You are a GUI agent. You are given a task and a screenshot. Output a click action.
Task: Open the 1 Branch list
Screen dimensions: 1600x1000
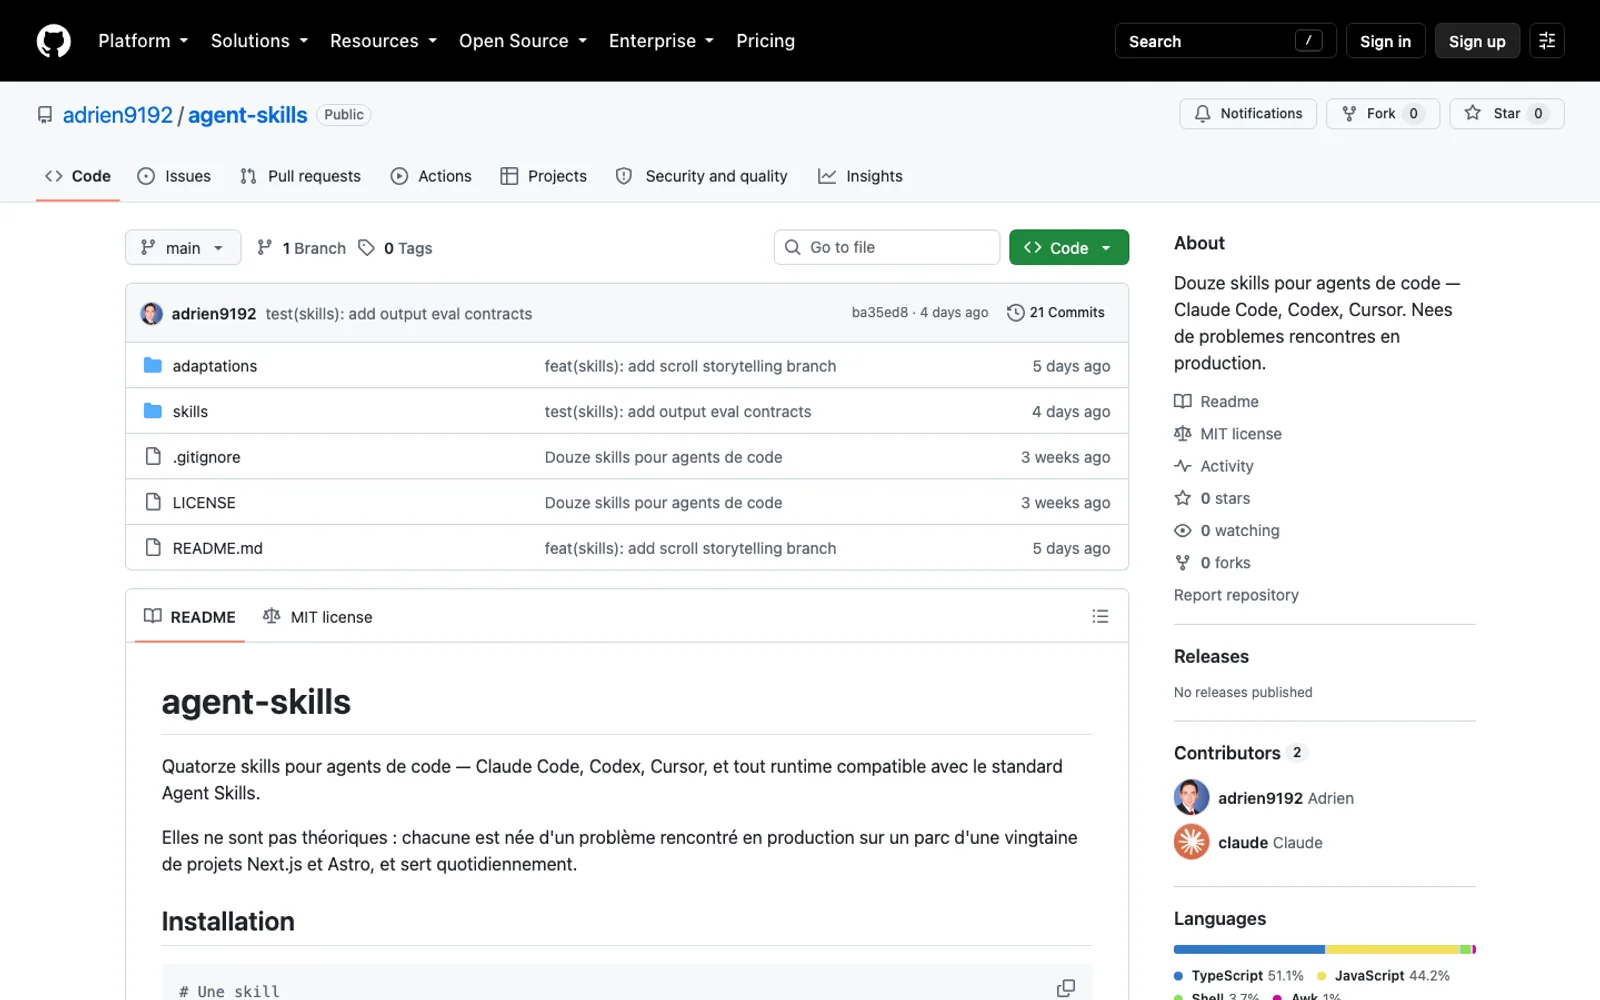coord(301,248)
